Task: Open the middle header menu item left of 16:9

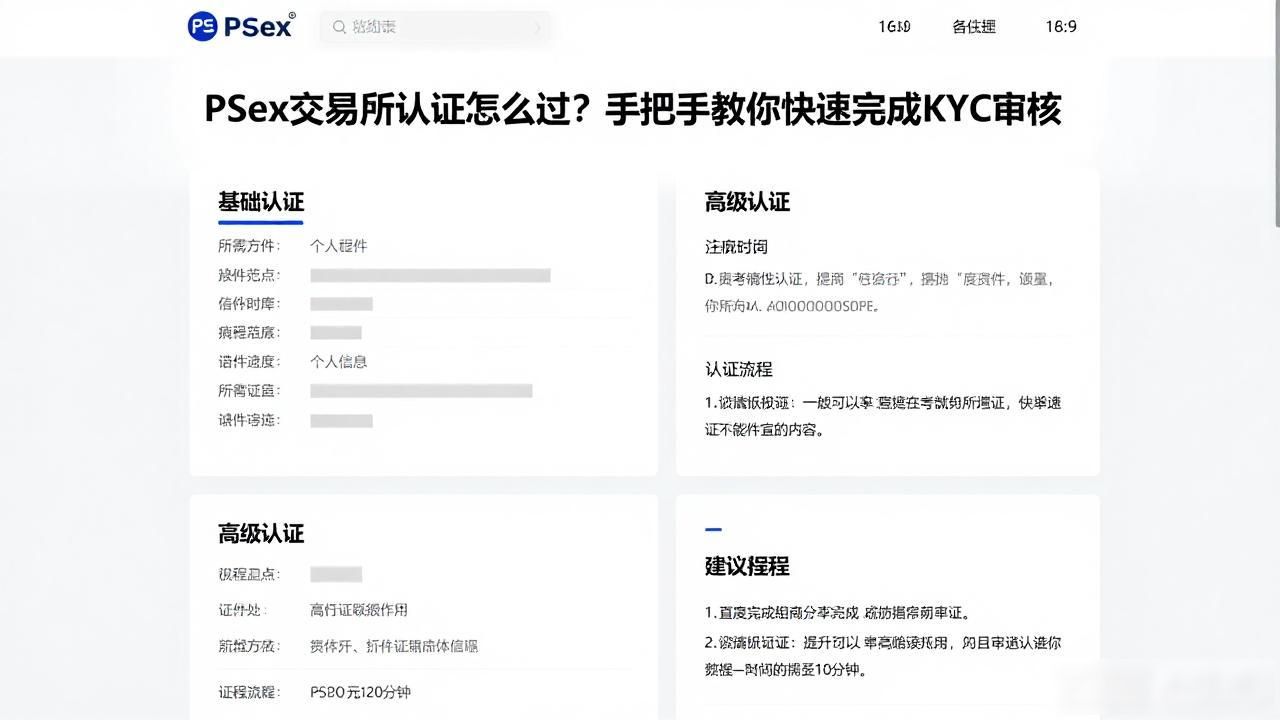Action: click(x=974, y=27)
